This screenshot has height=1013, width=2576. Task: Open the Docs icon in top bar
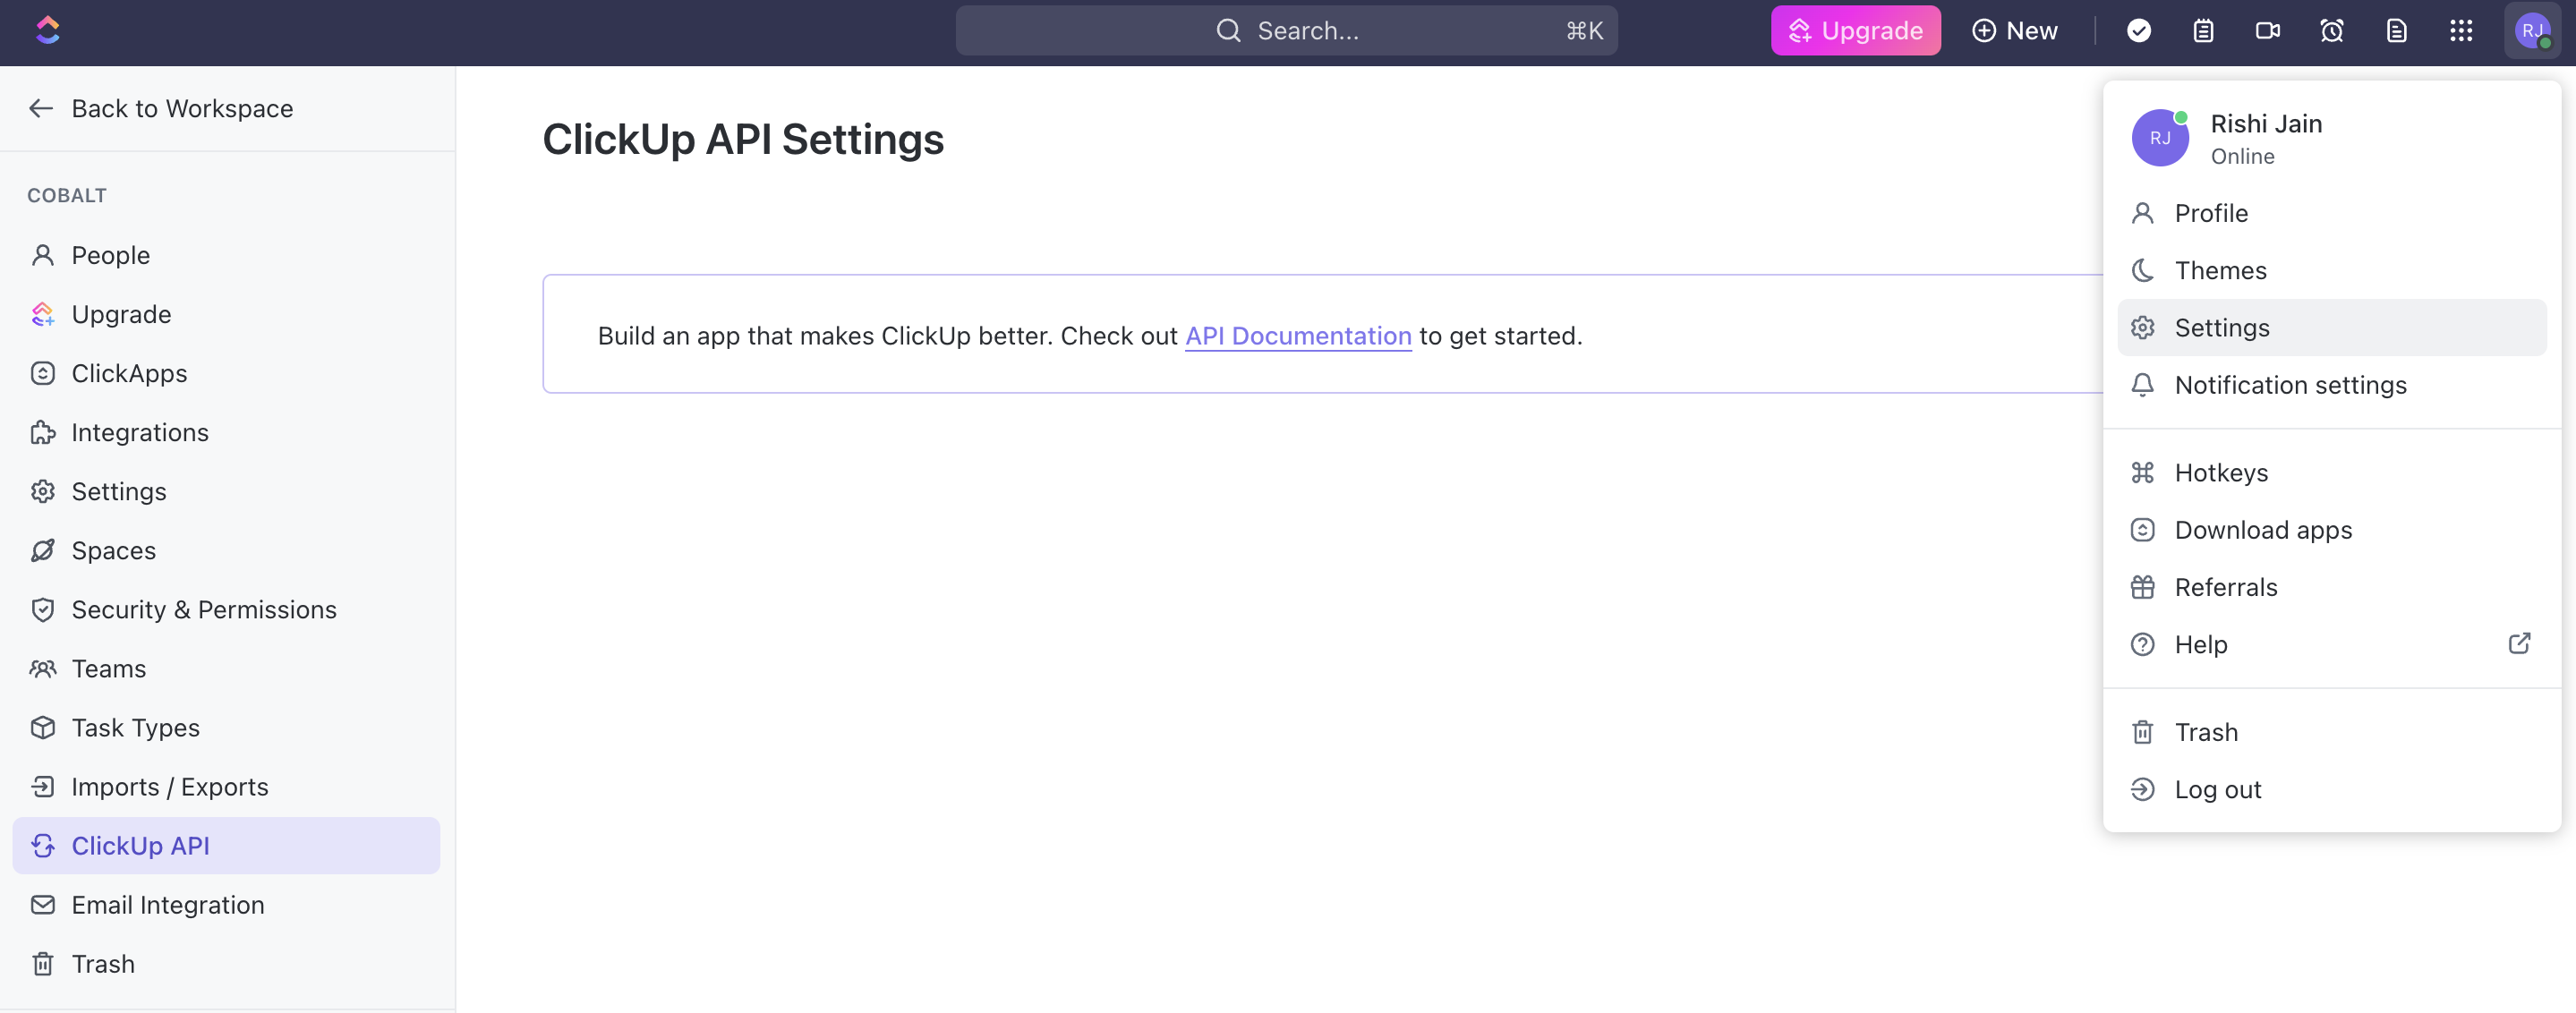[x=2396, y=30]
